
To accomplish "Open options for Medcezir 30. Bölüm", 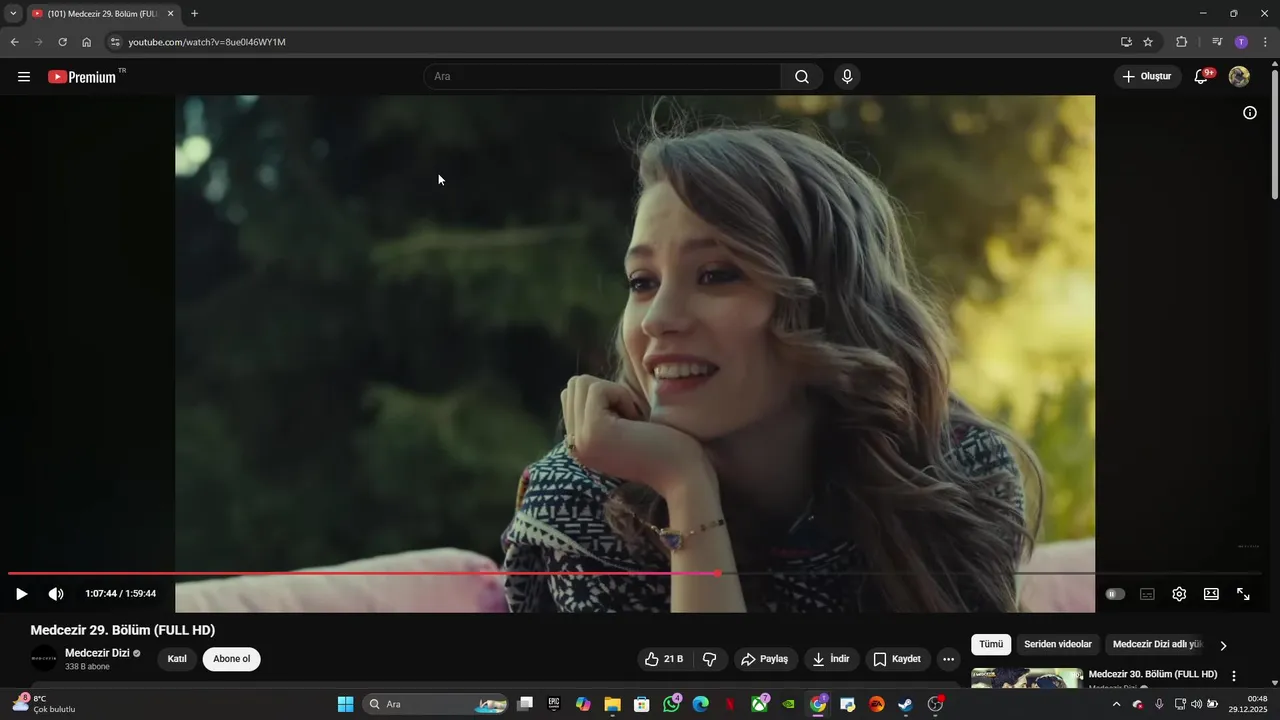I will 1234,676.
